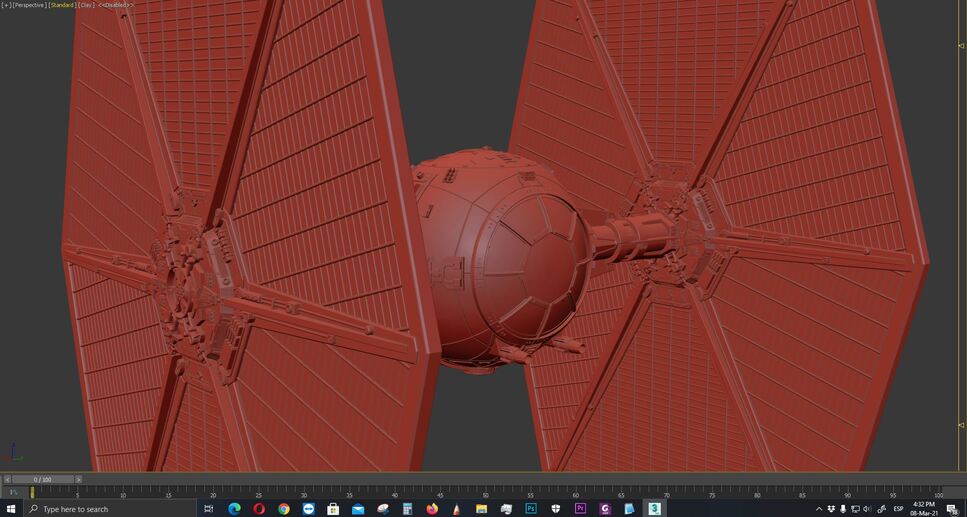
Task: Open the 4:32 PM clock and calendar
Action: [x=924, y=509]
